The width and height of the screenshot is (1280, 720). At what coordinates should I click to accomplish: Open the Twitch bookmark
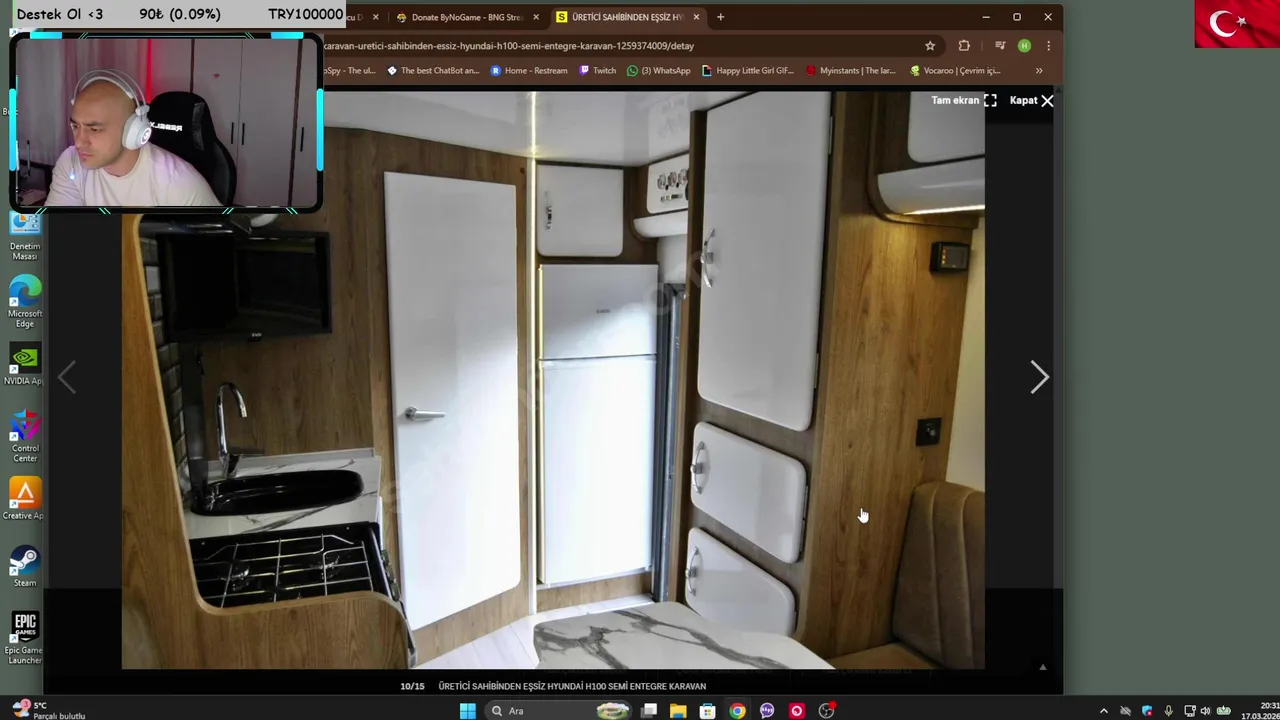(598, 71)
